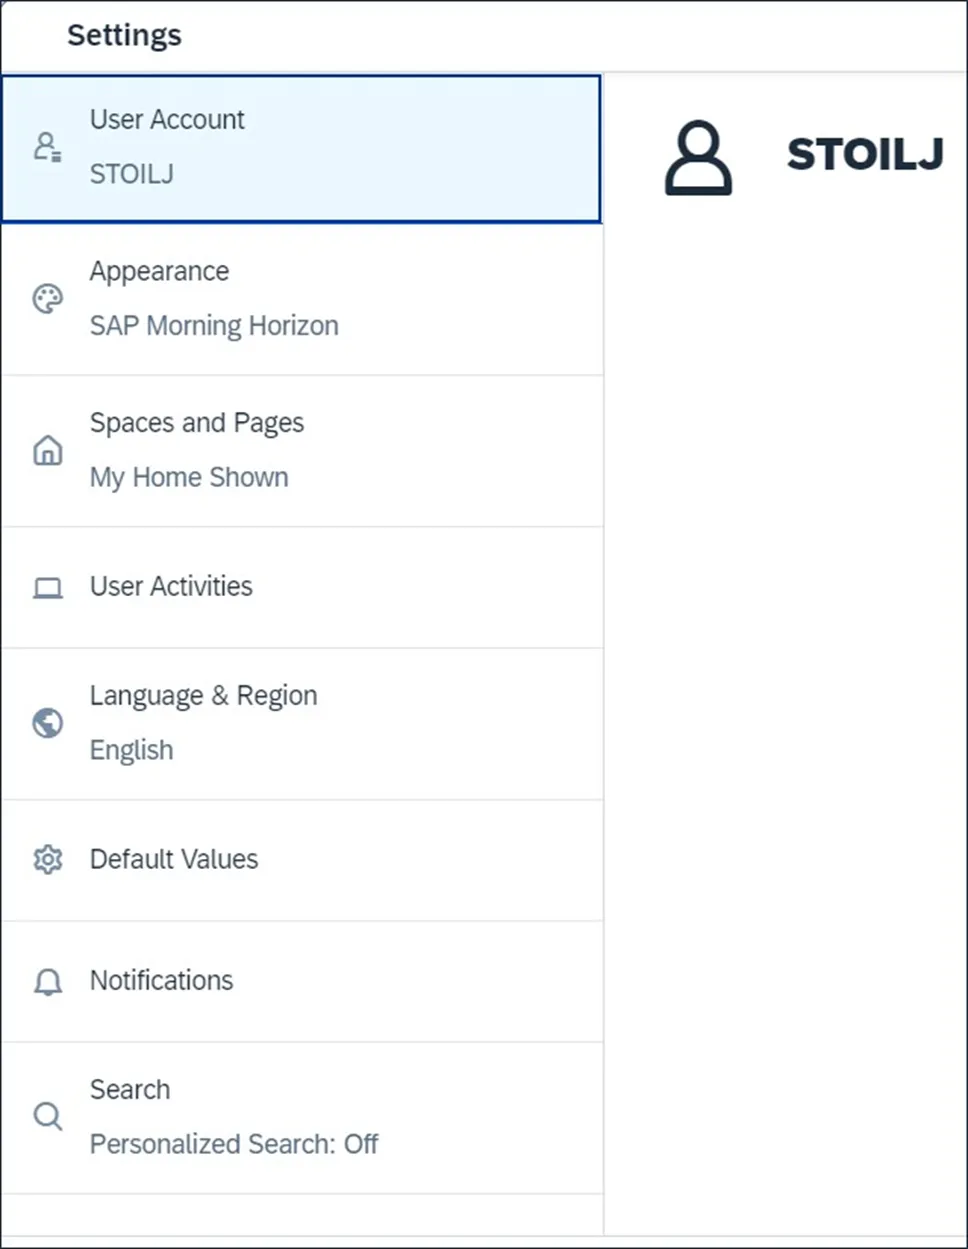Click the User Account person icon
The height and width of the screenshot is (1249, 968).
(x=47, y=148)
